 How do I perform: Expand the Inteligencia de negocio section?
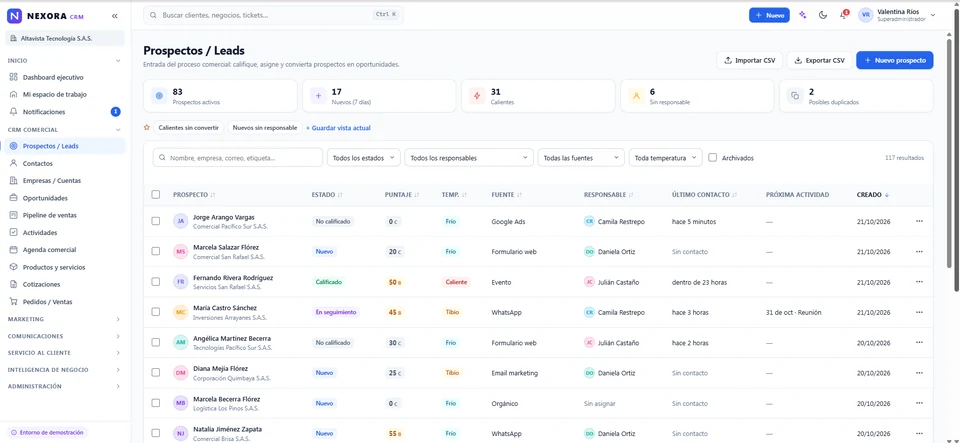[x=64, y=370]
